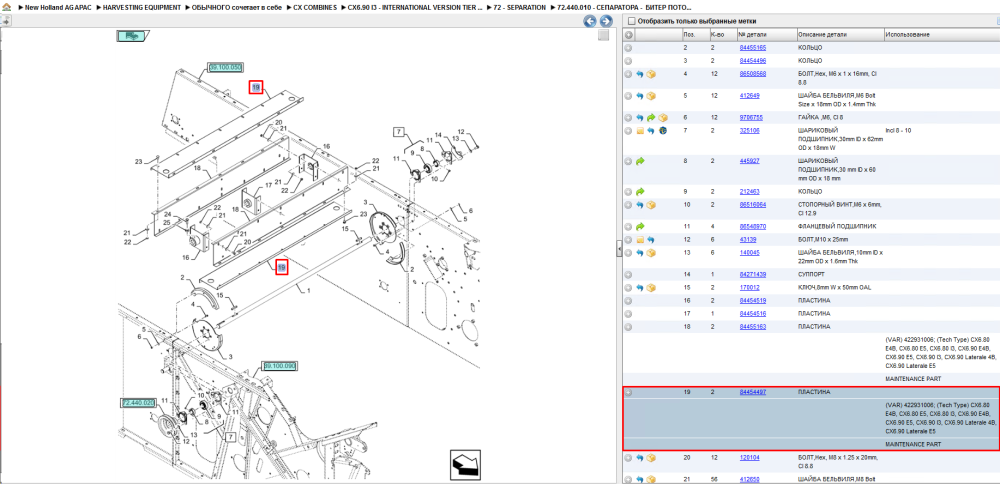Click the round add button for part 84454519
The image size is (1000, 484).
click(628, 300)
